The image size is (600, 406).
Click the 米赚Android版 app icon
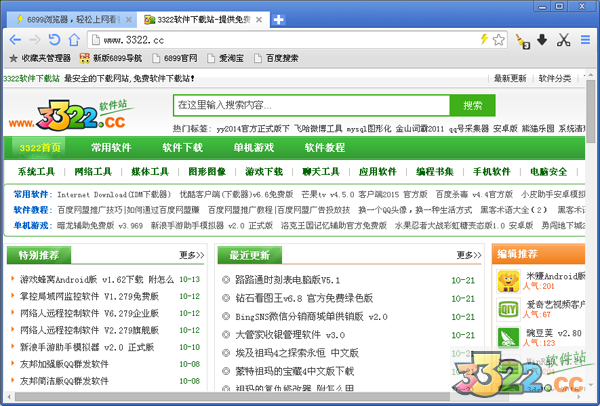[508, 281]
